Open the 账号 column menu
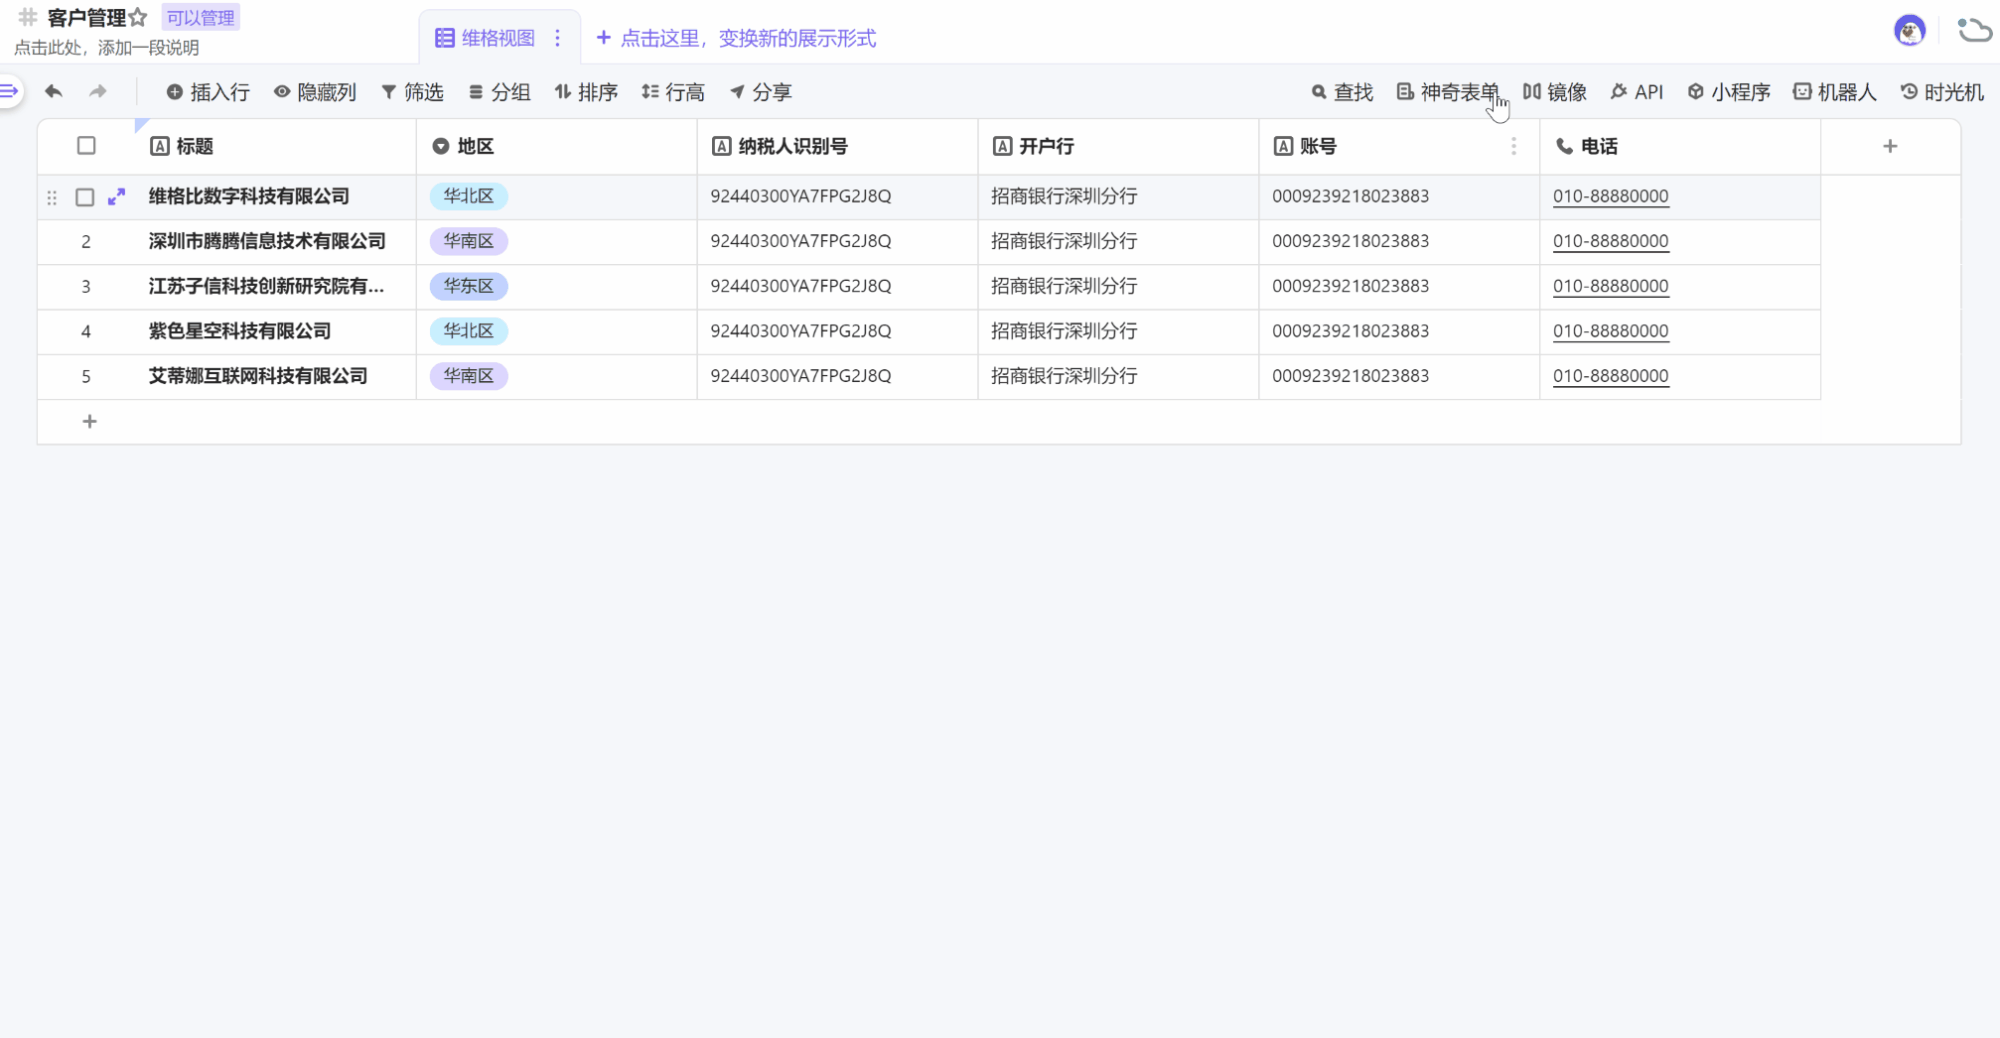2000x1038 pixels. 1513,146
